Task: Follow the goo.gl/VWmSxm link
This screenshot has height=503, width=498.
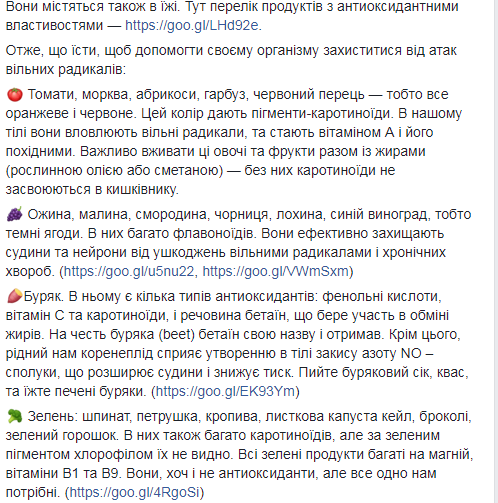Action: point(276,271)
